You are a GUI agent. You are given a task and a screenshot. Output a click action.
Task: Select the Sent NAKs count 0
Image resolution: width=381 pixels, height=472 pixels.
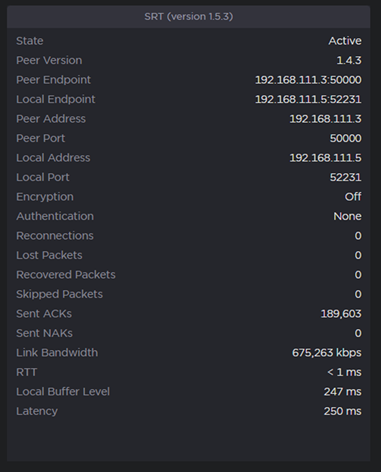pyautogui.click(x=358, y=333)
